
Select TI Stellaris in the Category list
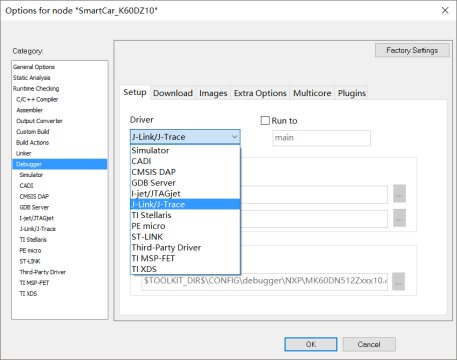point(33,240)
